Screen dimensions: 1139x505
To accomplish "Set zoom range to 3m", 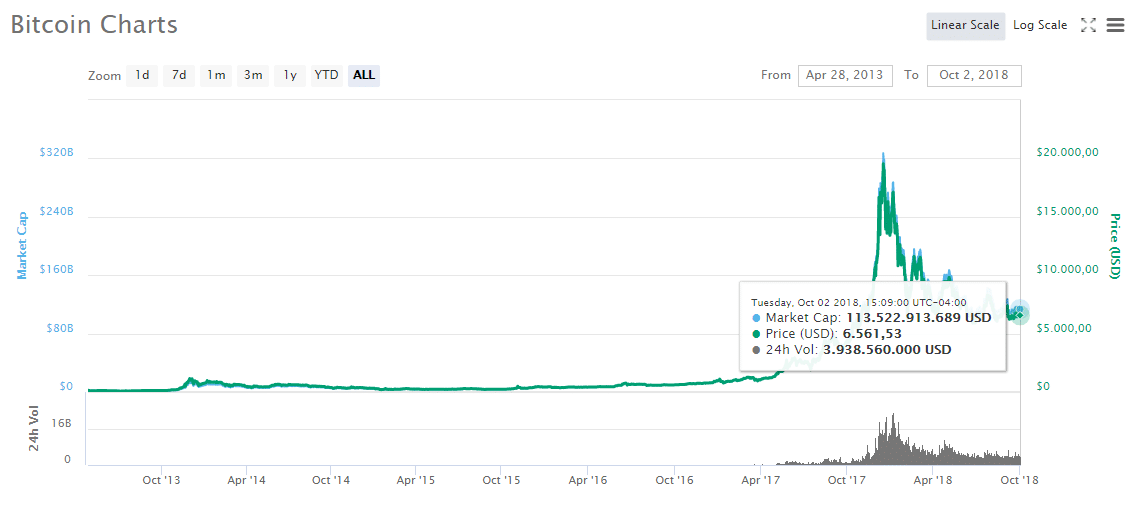I will [x=253, y=76].
